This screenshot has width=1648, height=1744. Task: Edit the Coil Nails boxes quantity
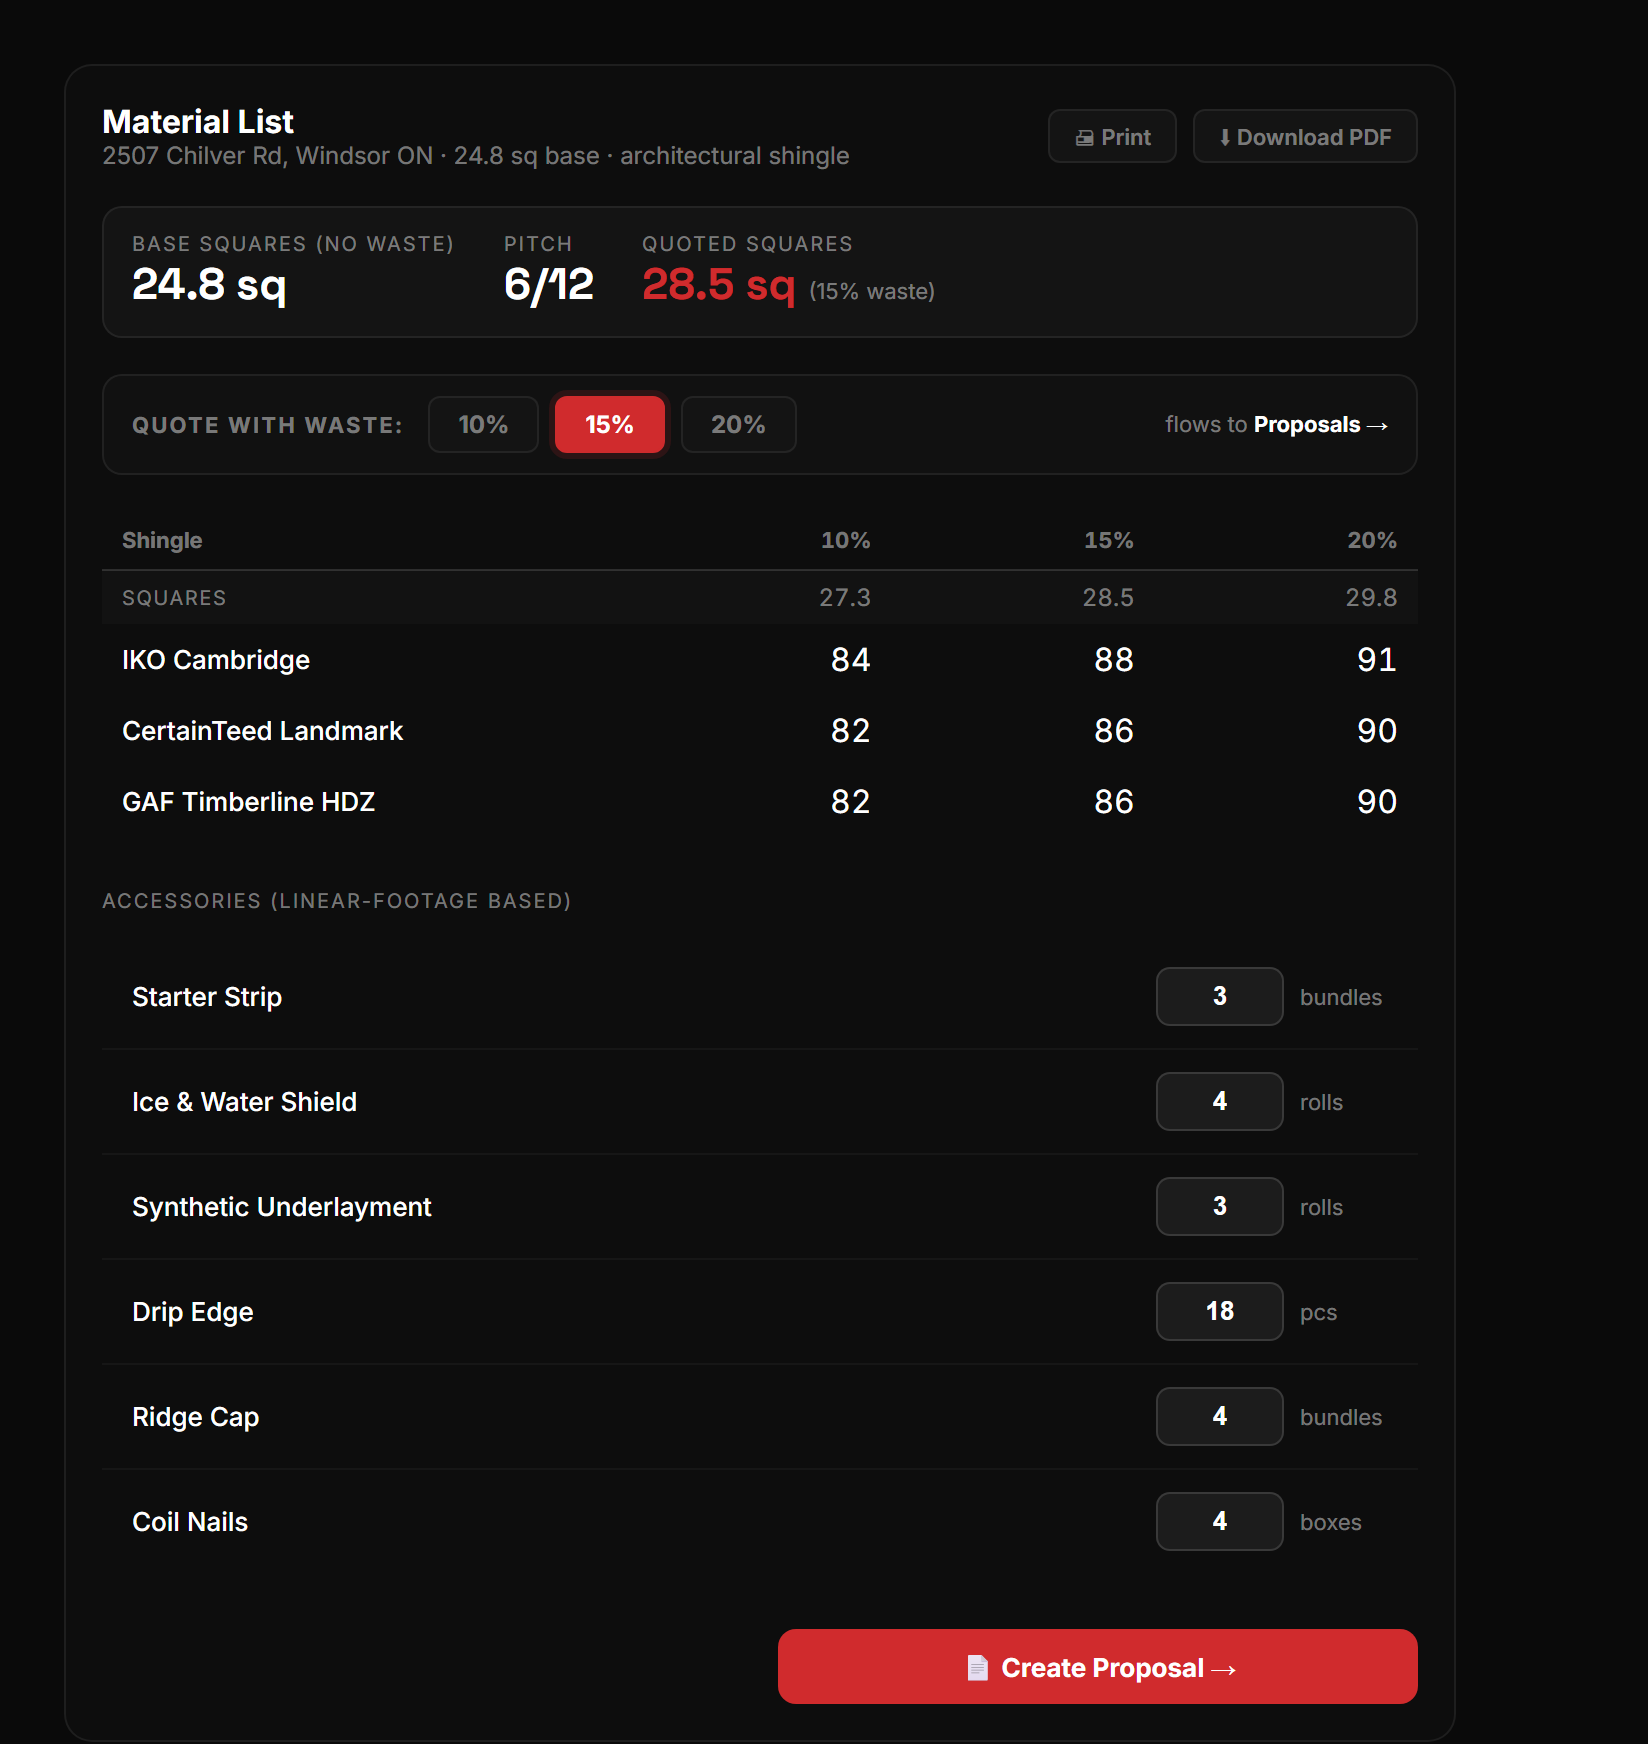[x=1220, y=1521]
